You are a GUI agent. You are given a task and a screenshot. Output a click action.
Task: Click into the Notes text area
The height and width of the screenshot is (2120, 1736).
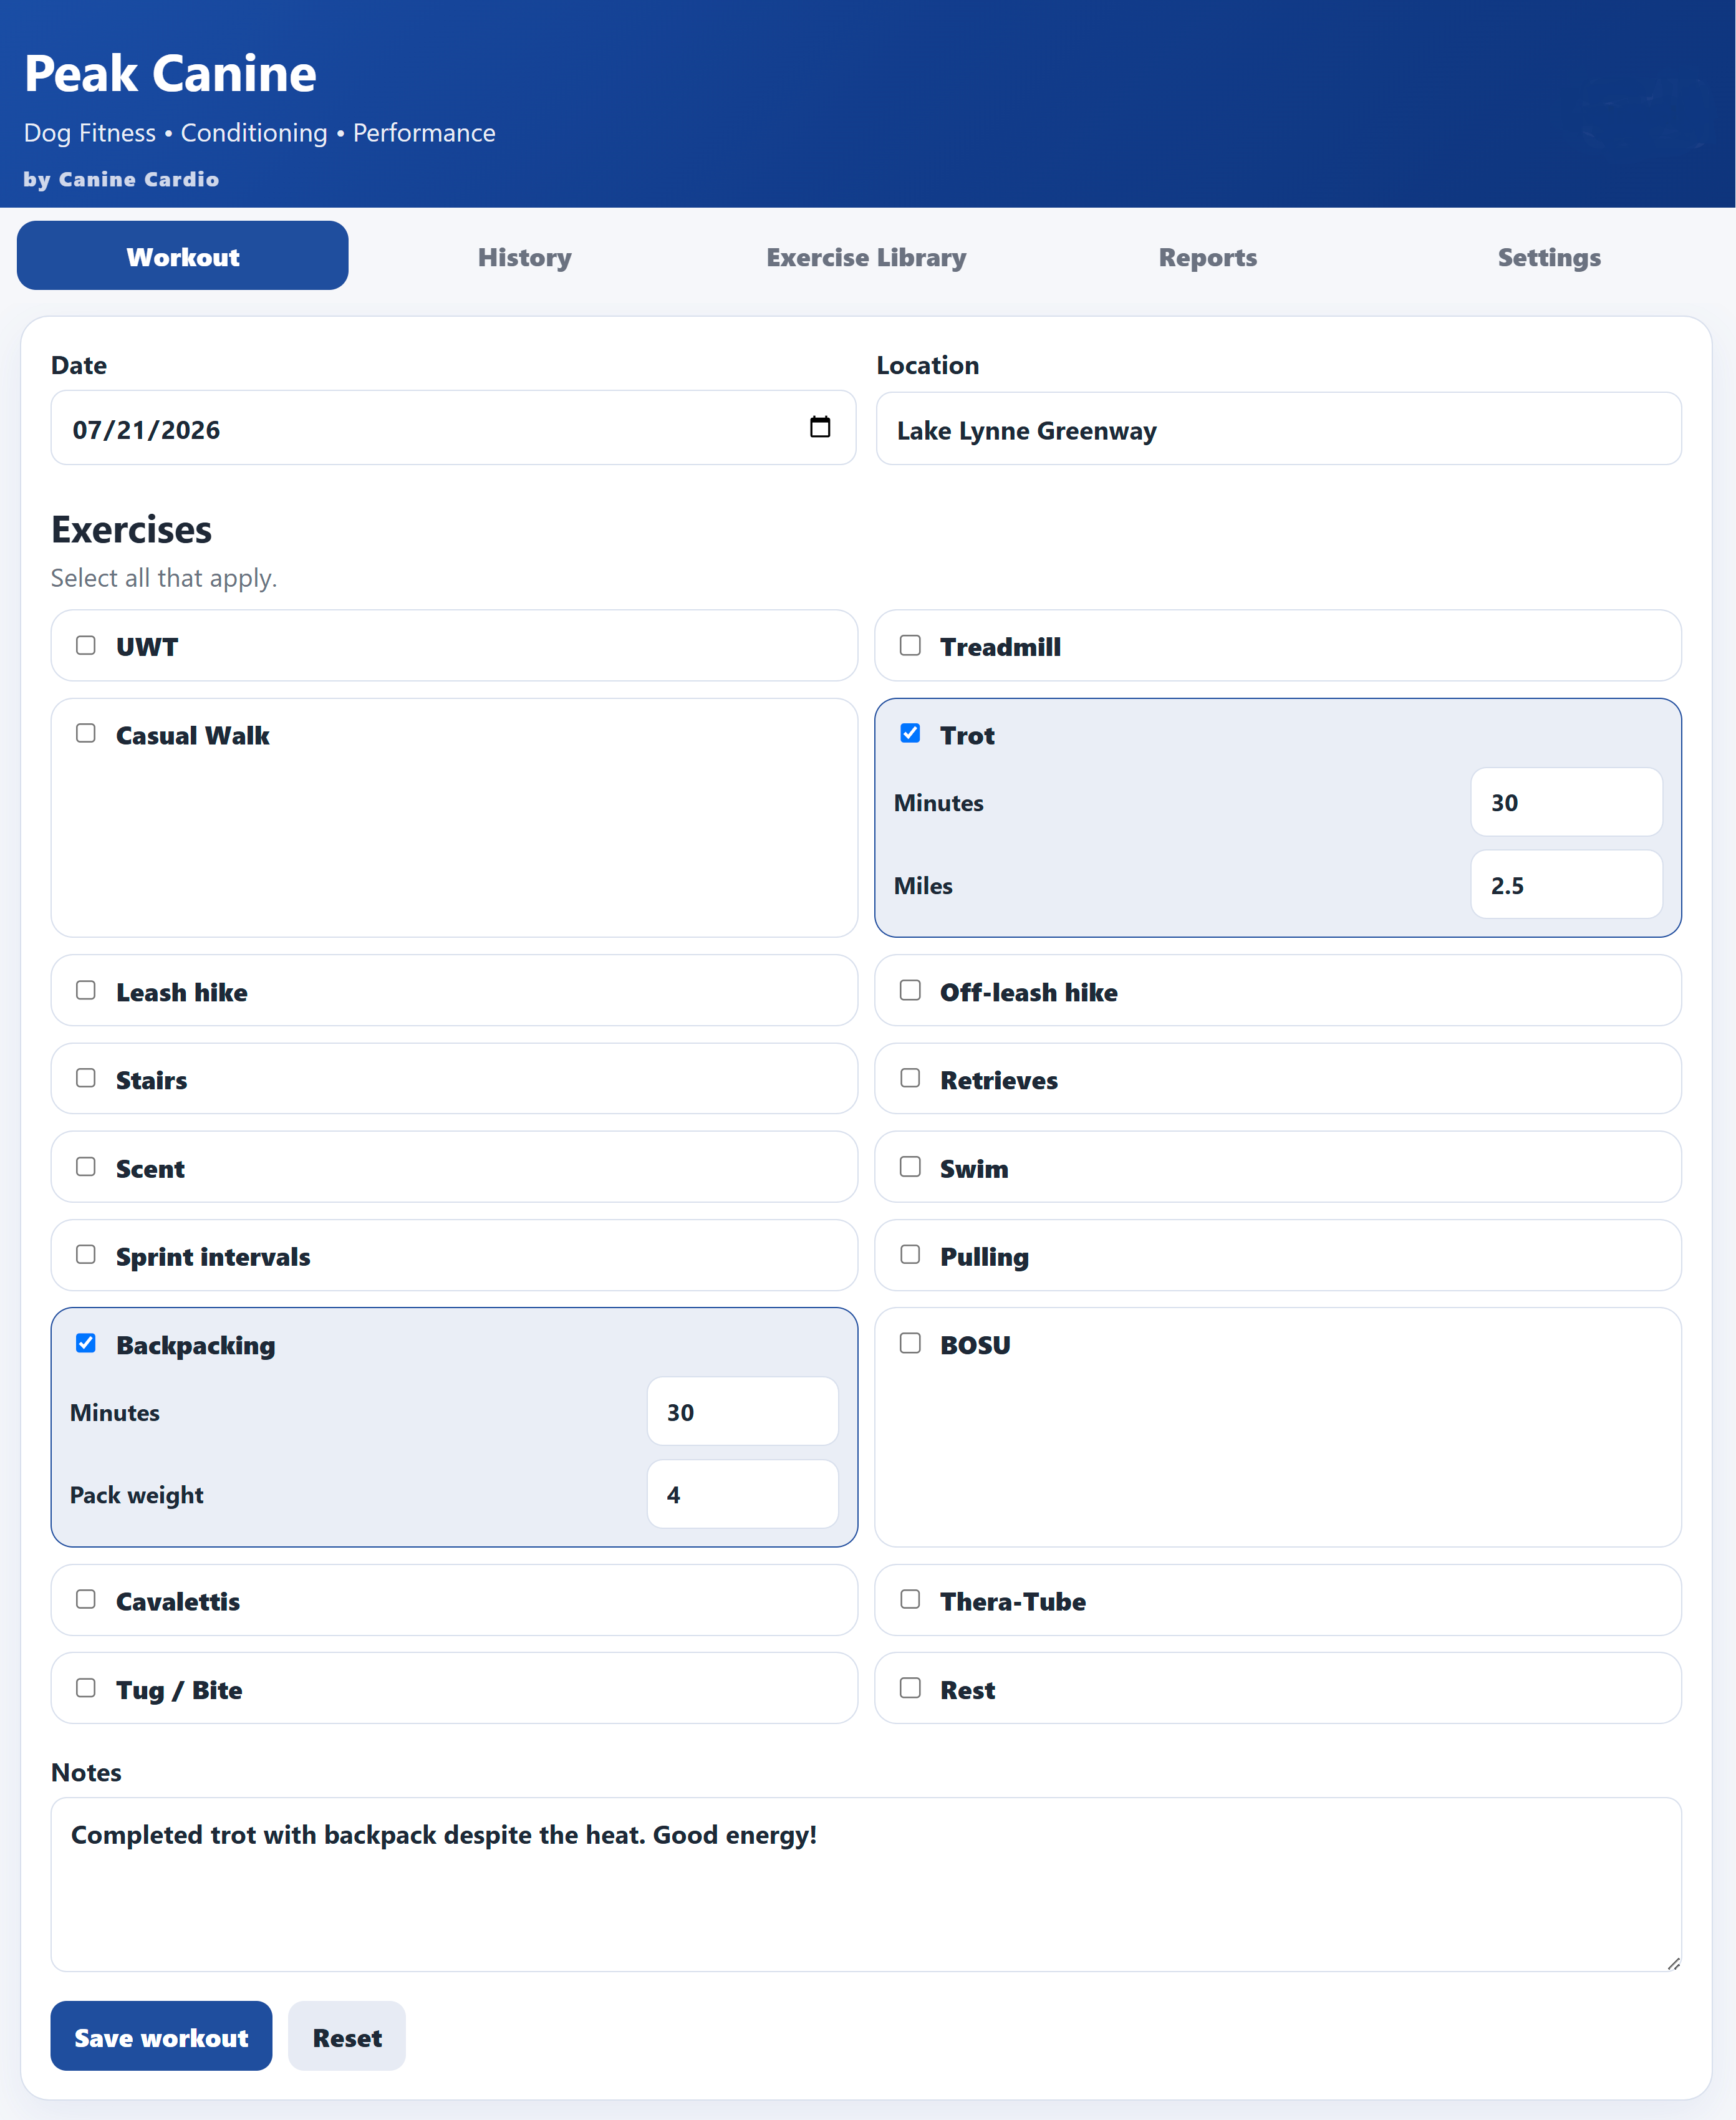(x=866, y=1885)
